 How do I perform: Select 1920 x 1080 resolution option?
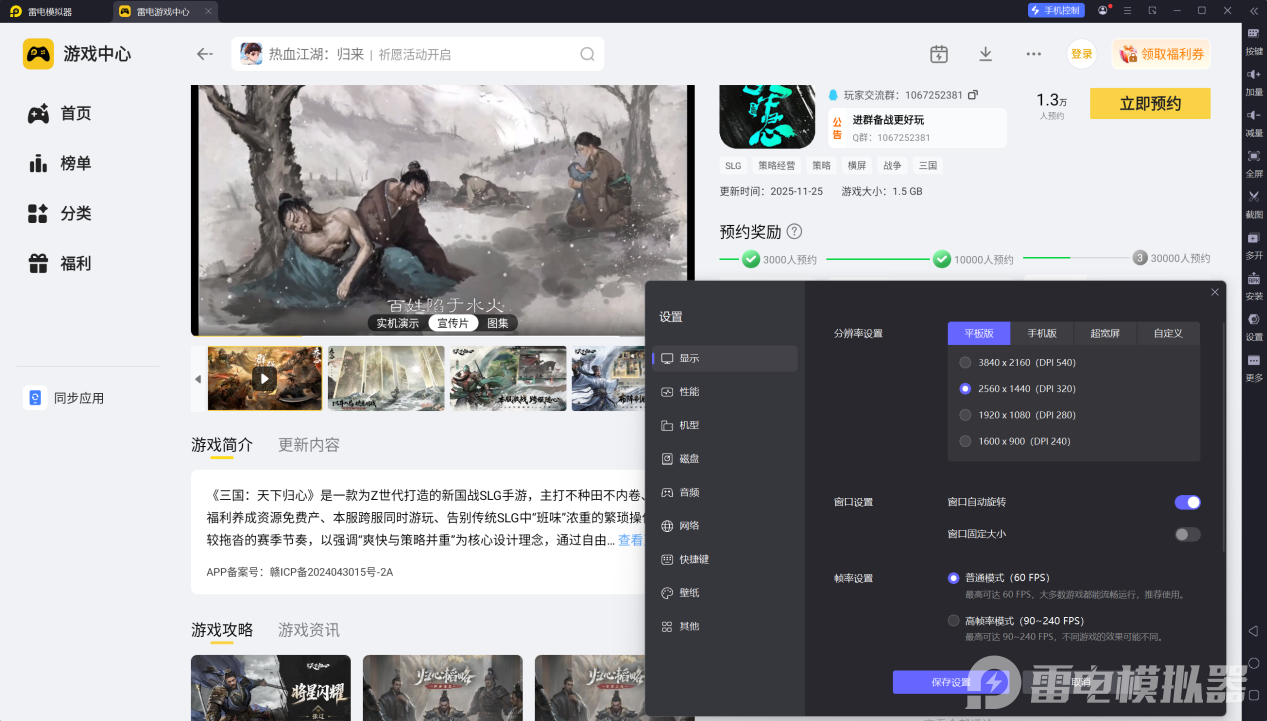965,415
